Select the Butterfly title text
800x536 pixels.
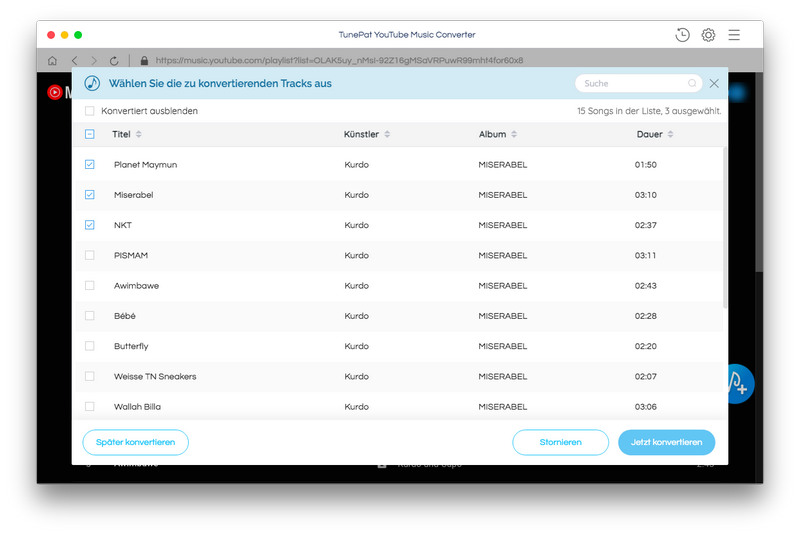coord(131,346)
